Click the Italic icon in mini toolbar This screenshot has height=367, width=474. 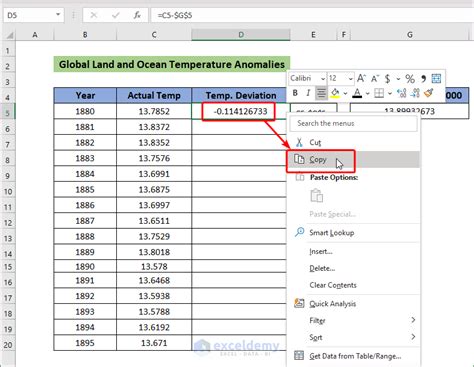(x=308, y=93)
